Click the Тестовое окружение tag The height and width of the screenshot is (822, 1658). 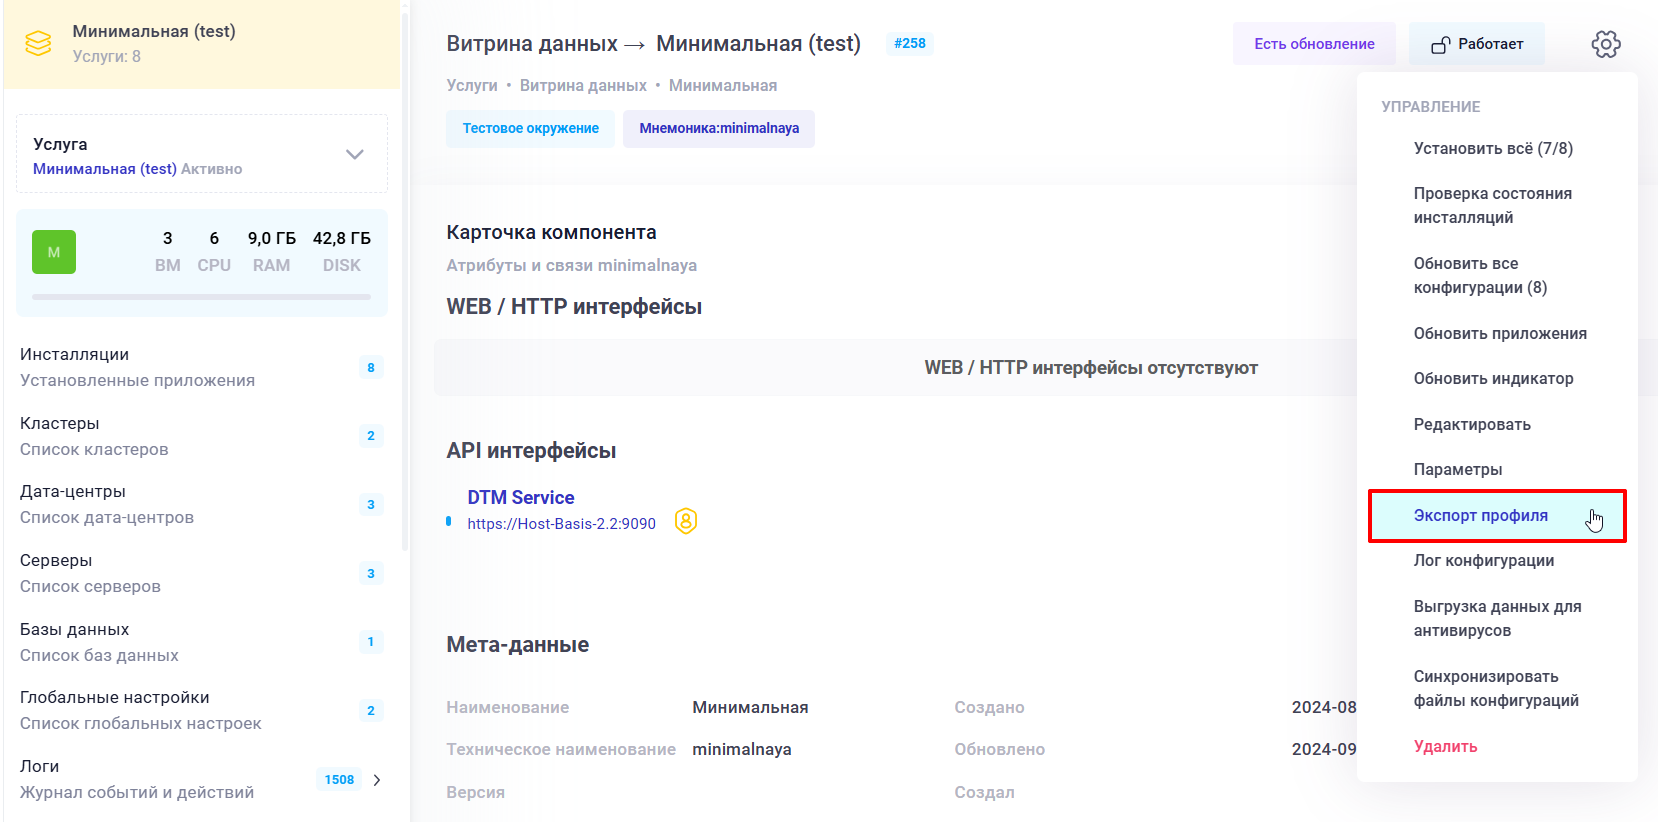[530, 129]
